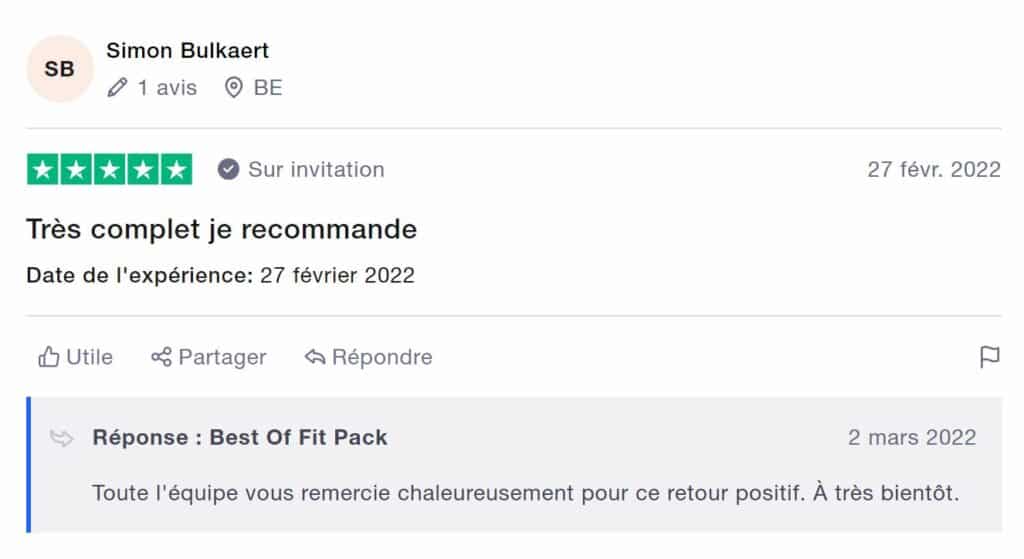Click the thumbs-up icon
Viewport: 1024px width, 559px height.
coord(48,357)
